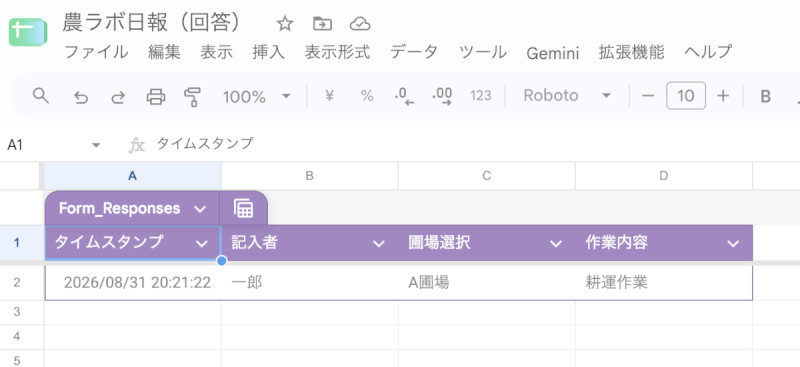Move document using folder icon
The height and width of the screenshot is (367, 800).
(322, 23)
